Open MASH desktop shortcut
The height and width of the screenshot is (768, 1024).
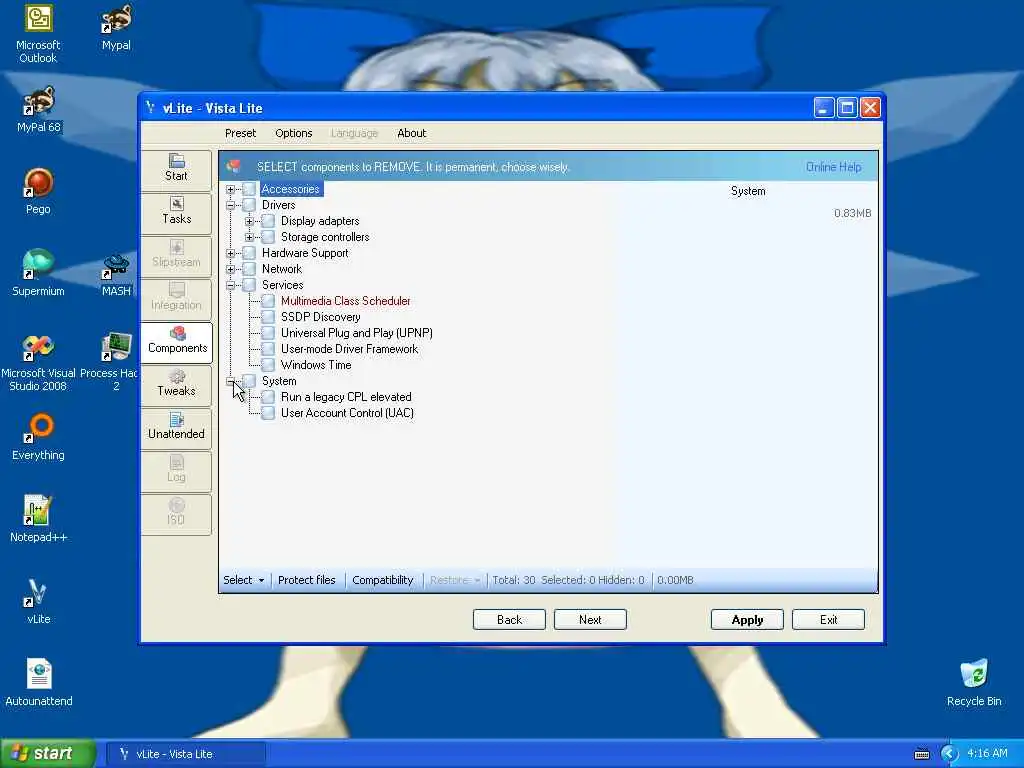116,274
